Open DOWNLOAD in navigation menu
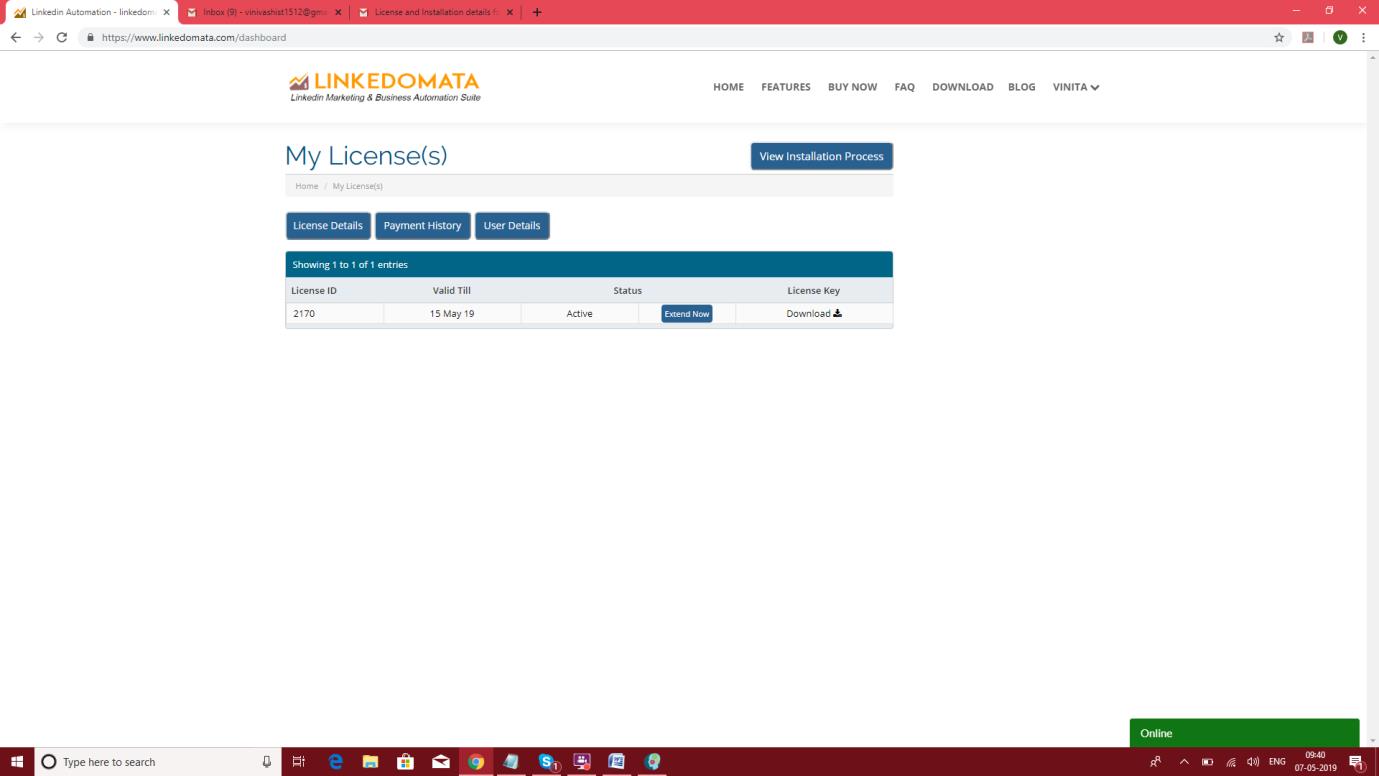Image resolution: width=1379 pixels, height=776 pixels. pyautogui.click(x=963, y=87)
